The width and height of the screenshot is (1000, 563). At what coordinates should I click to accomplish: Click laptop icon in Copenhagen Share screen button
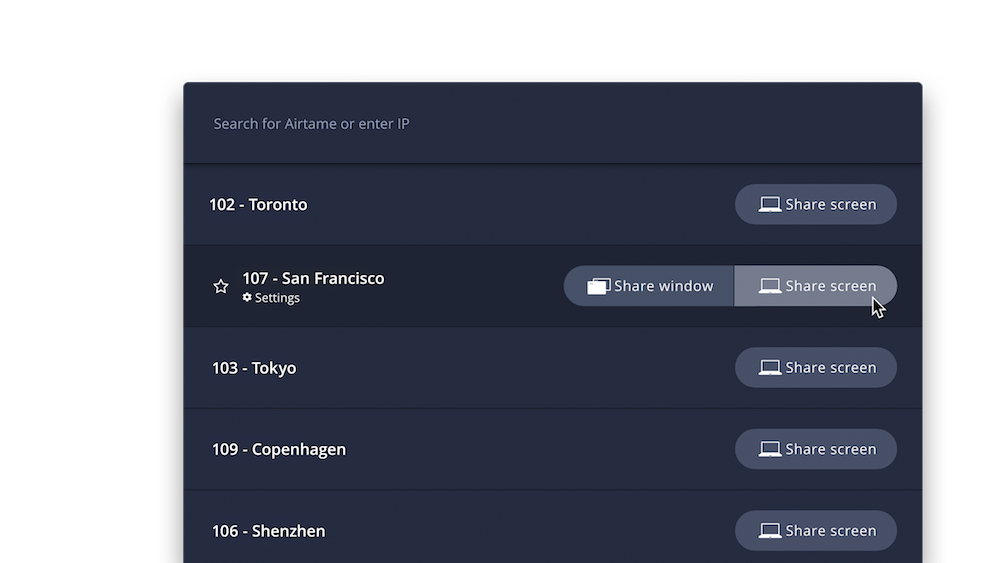pyautogui.click(x=770, y=449)
